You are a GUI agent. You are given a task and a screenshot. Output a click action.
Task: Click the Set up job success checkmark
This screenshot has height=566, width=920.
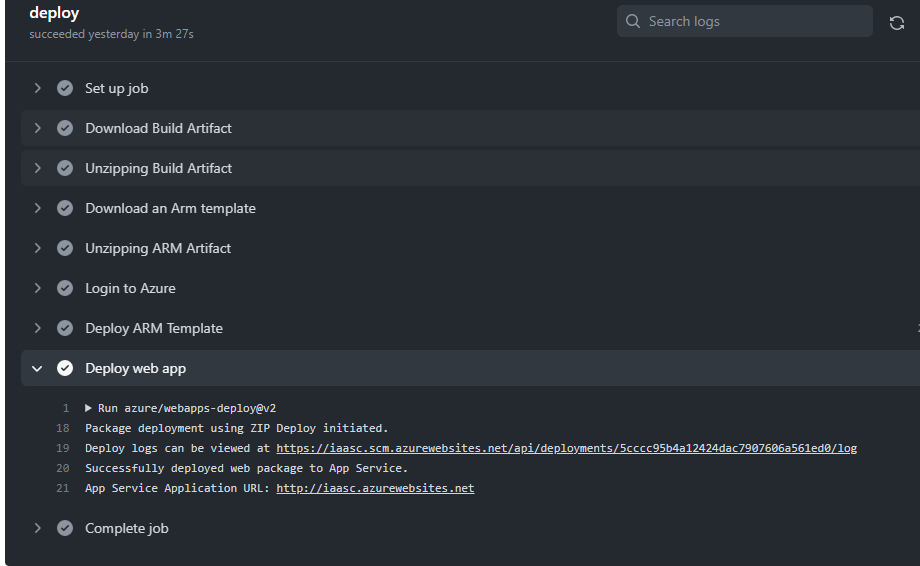coord(65,88)
